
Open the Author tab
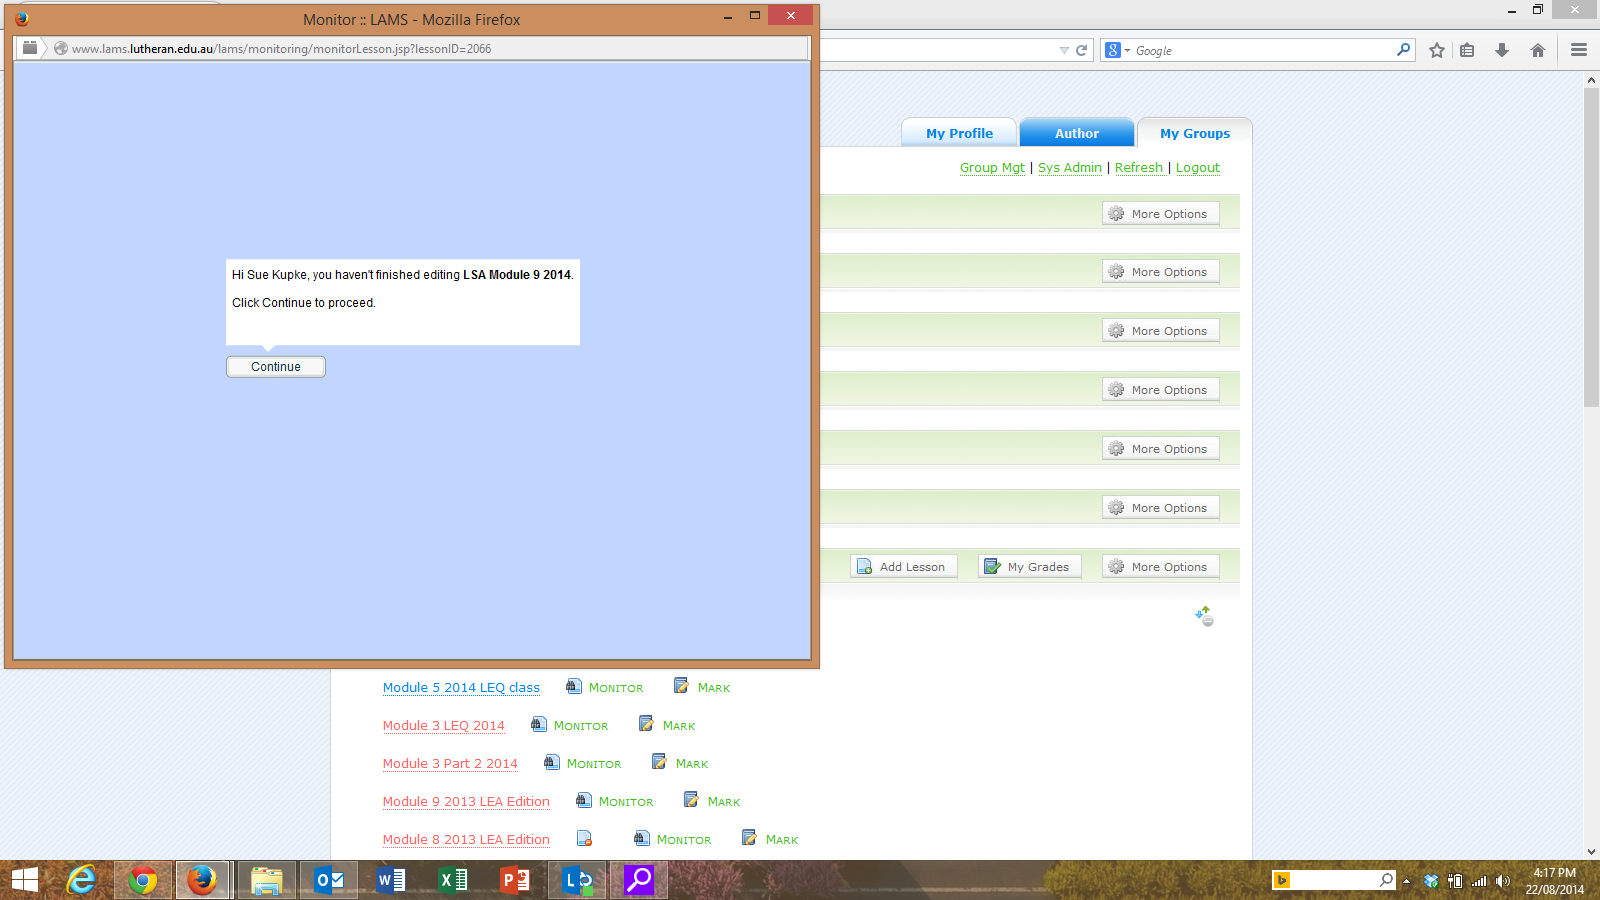tap(1076, 133)
